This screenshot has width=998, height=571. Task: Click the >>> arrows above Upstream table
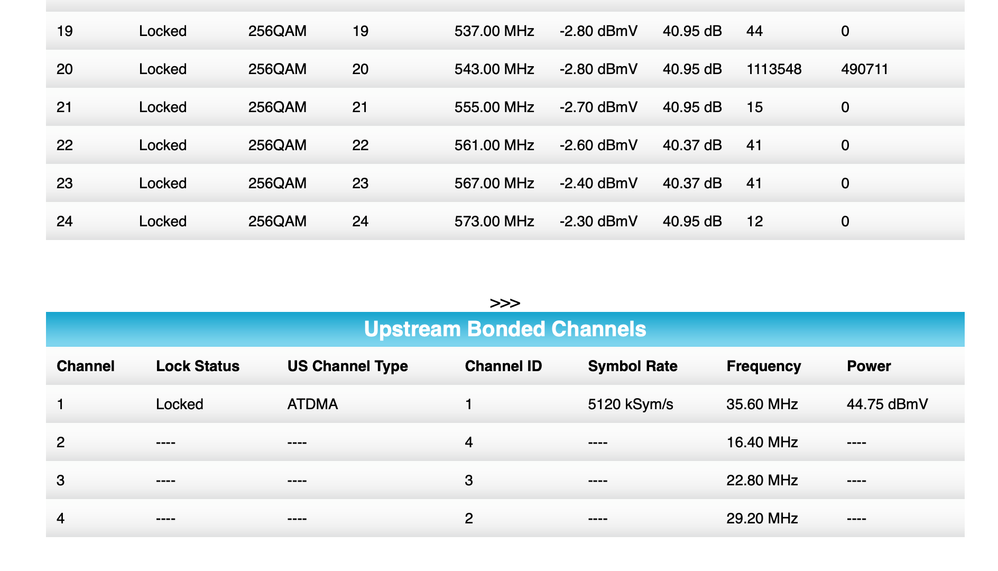pyautogui.click(x=504, y=303)
